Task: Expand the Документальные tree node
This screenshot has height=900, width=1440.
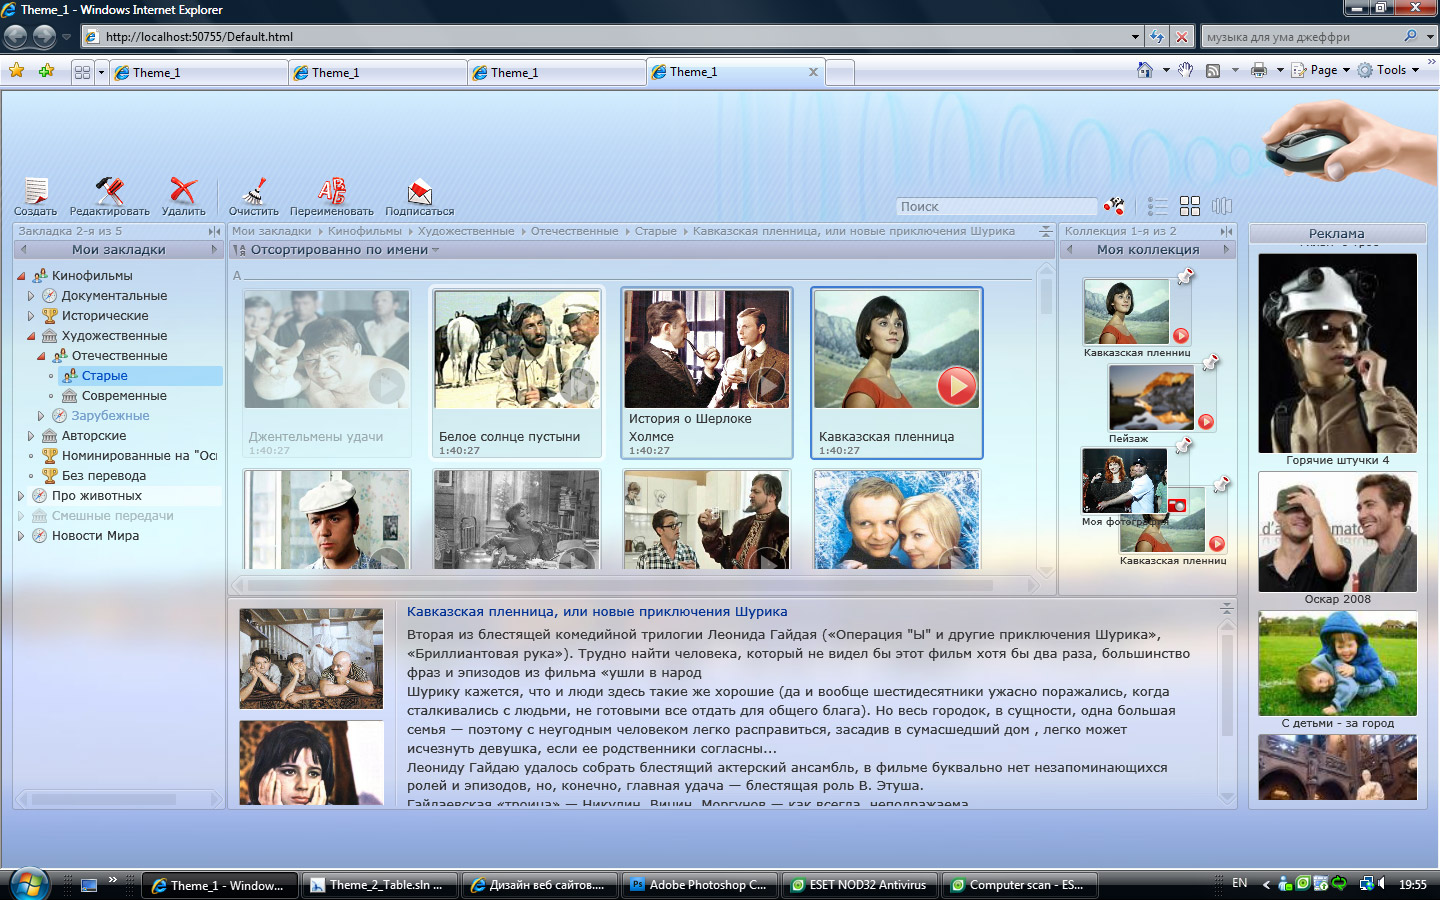Action: [x=31, y=296]
